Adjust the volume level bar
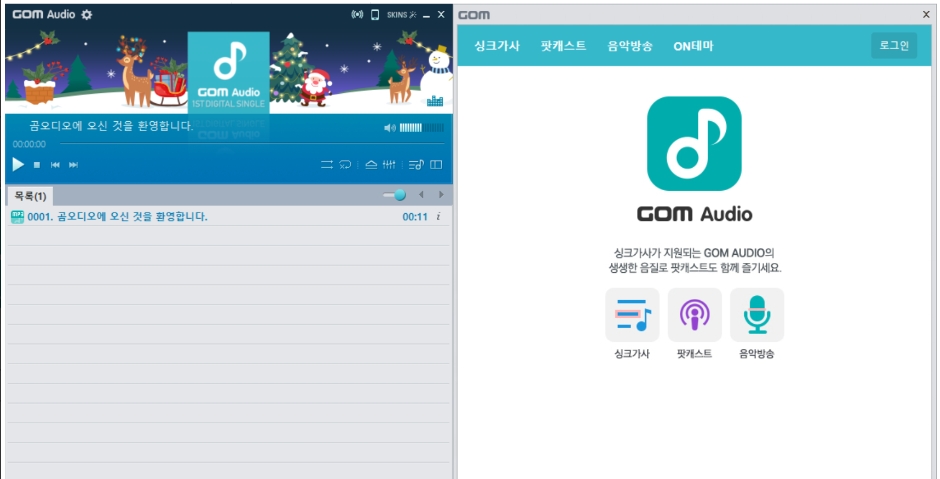The width and height of the screenshot is (940, 479). point(422,128)
